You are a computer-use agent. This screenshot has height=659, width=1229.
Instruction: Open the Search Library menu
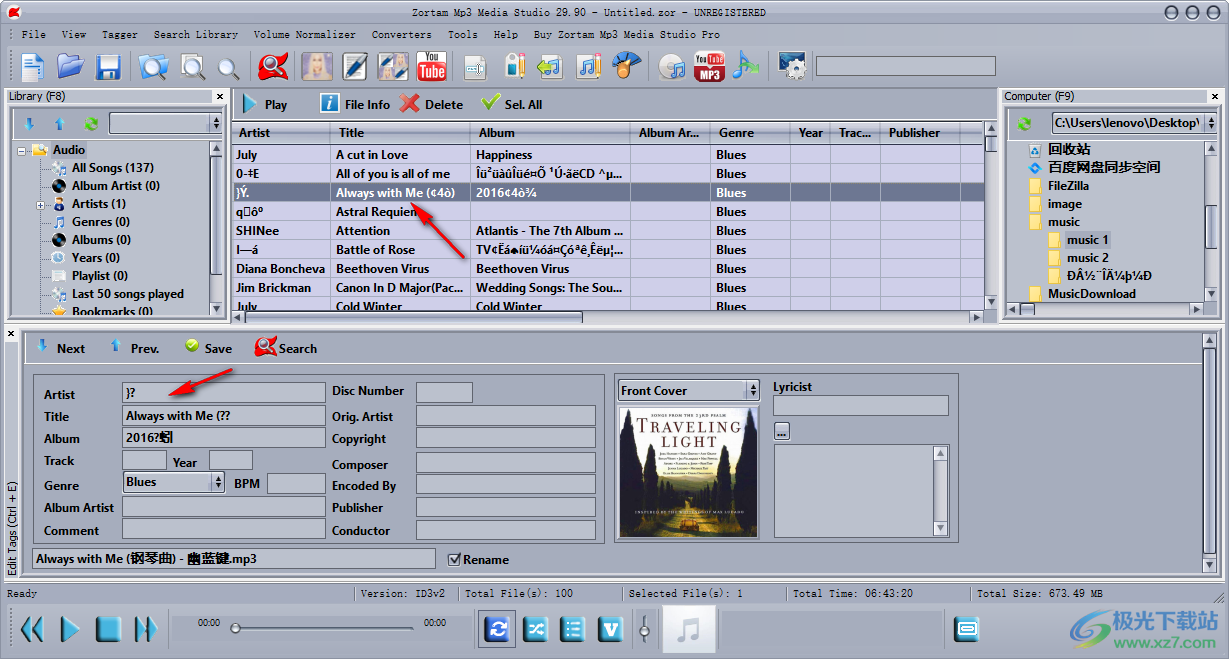click(x=196, y=34)
